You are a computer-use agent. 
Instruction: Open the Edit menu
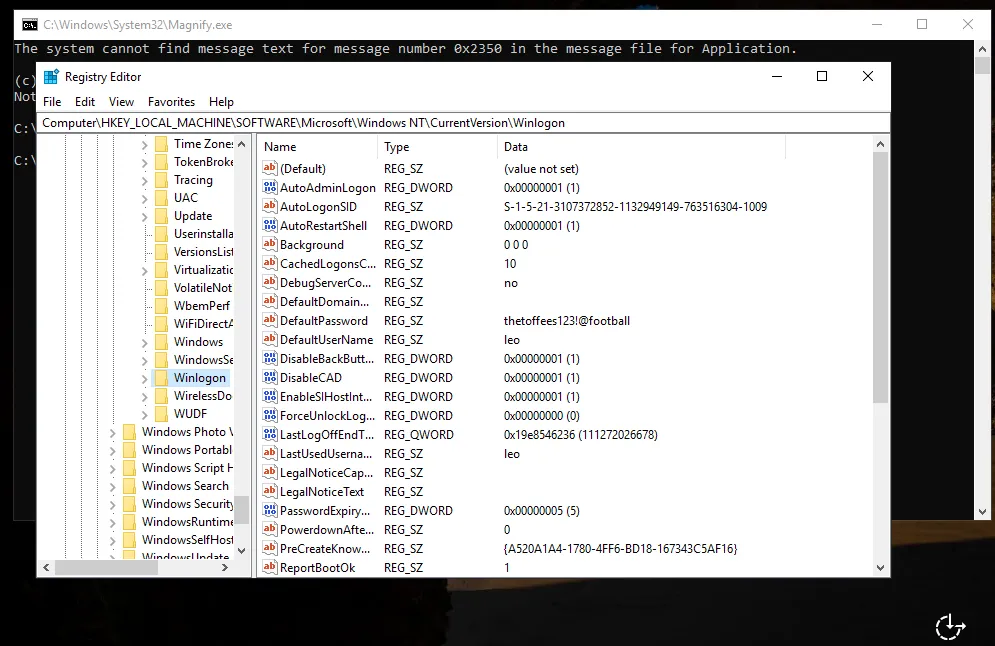tap(84, 102)
